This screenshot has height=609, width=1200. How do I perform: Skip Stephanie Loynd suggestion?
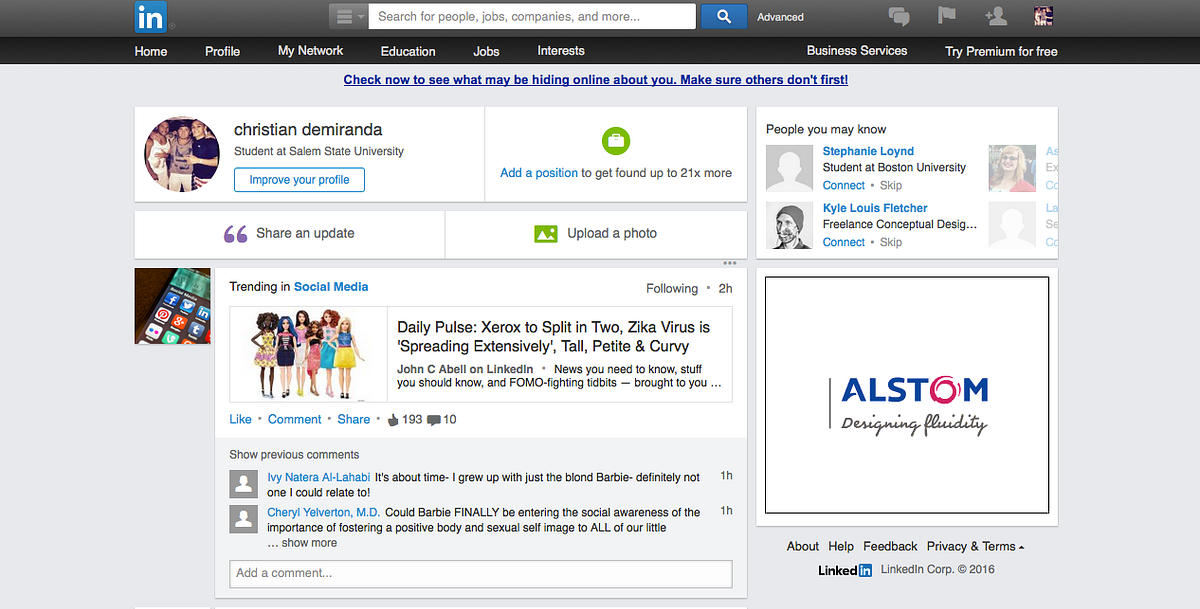(891, 186)
